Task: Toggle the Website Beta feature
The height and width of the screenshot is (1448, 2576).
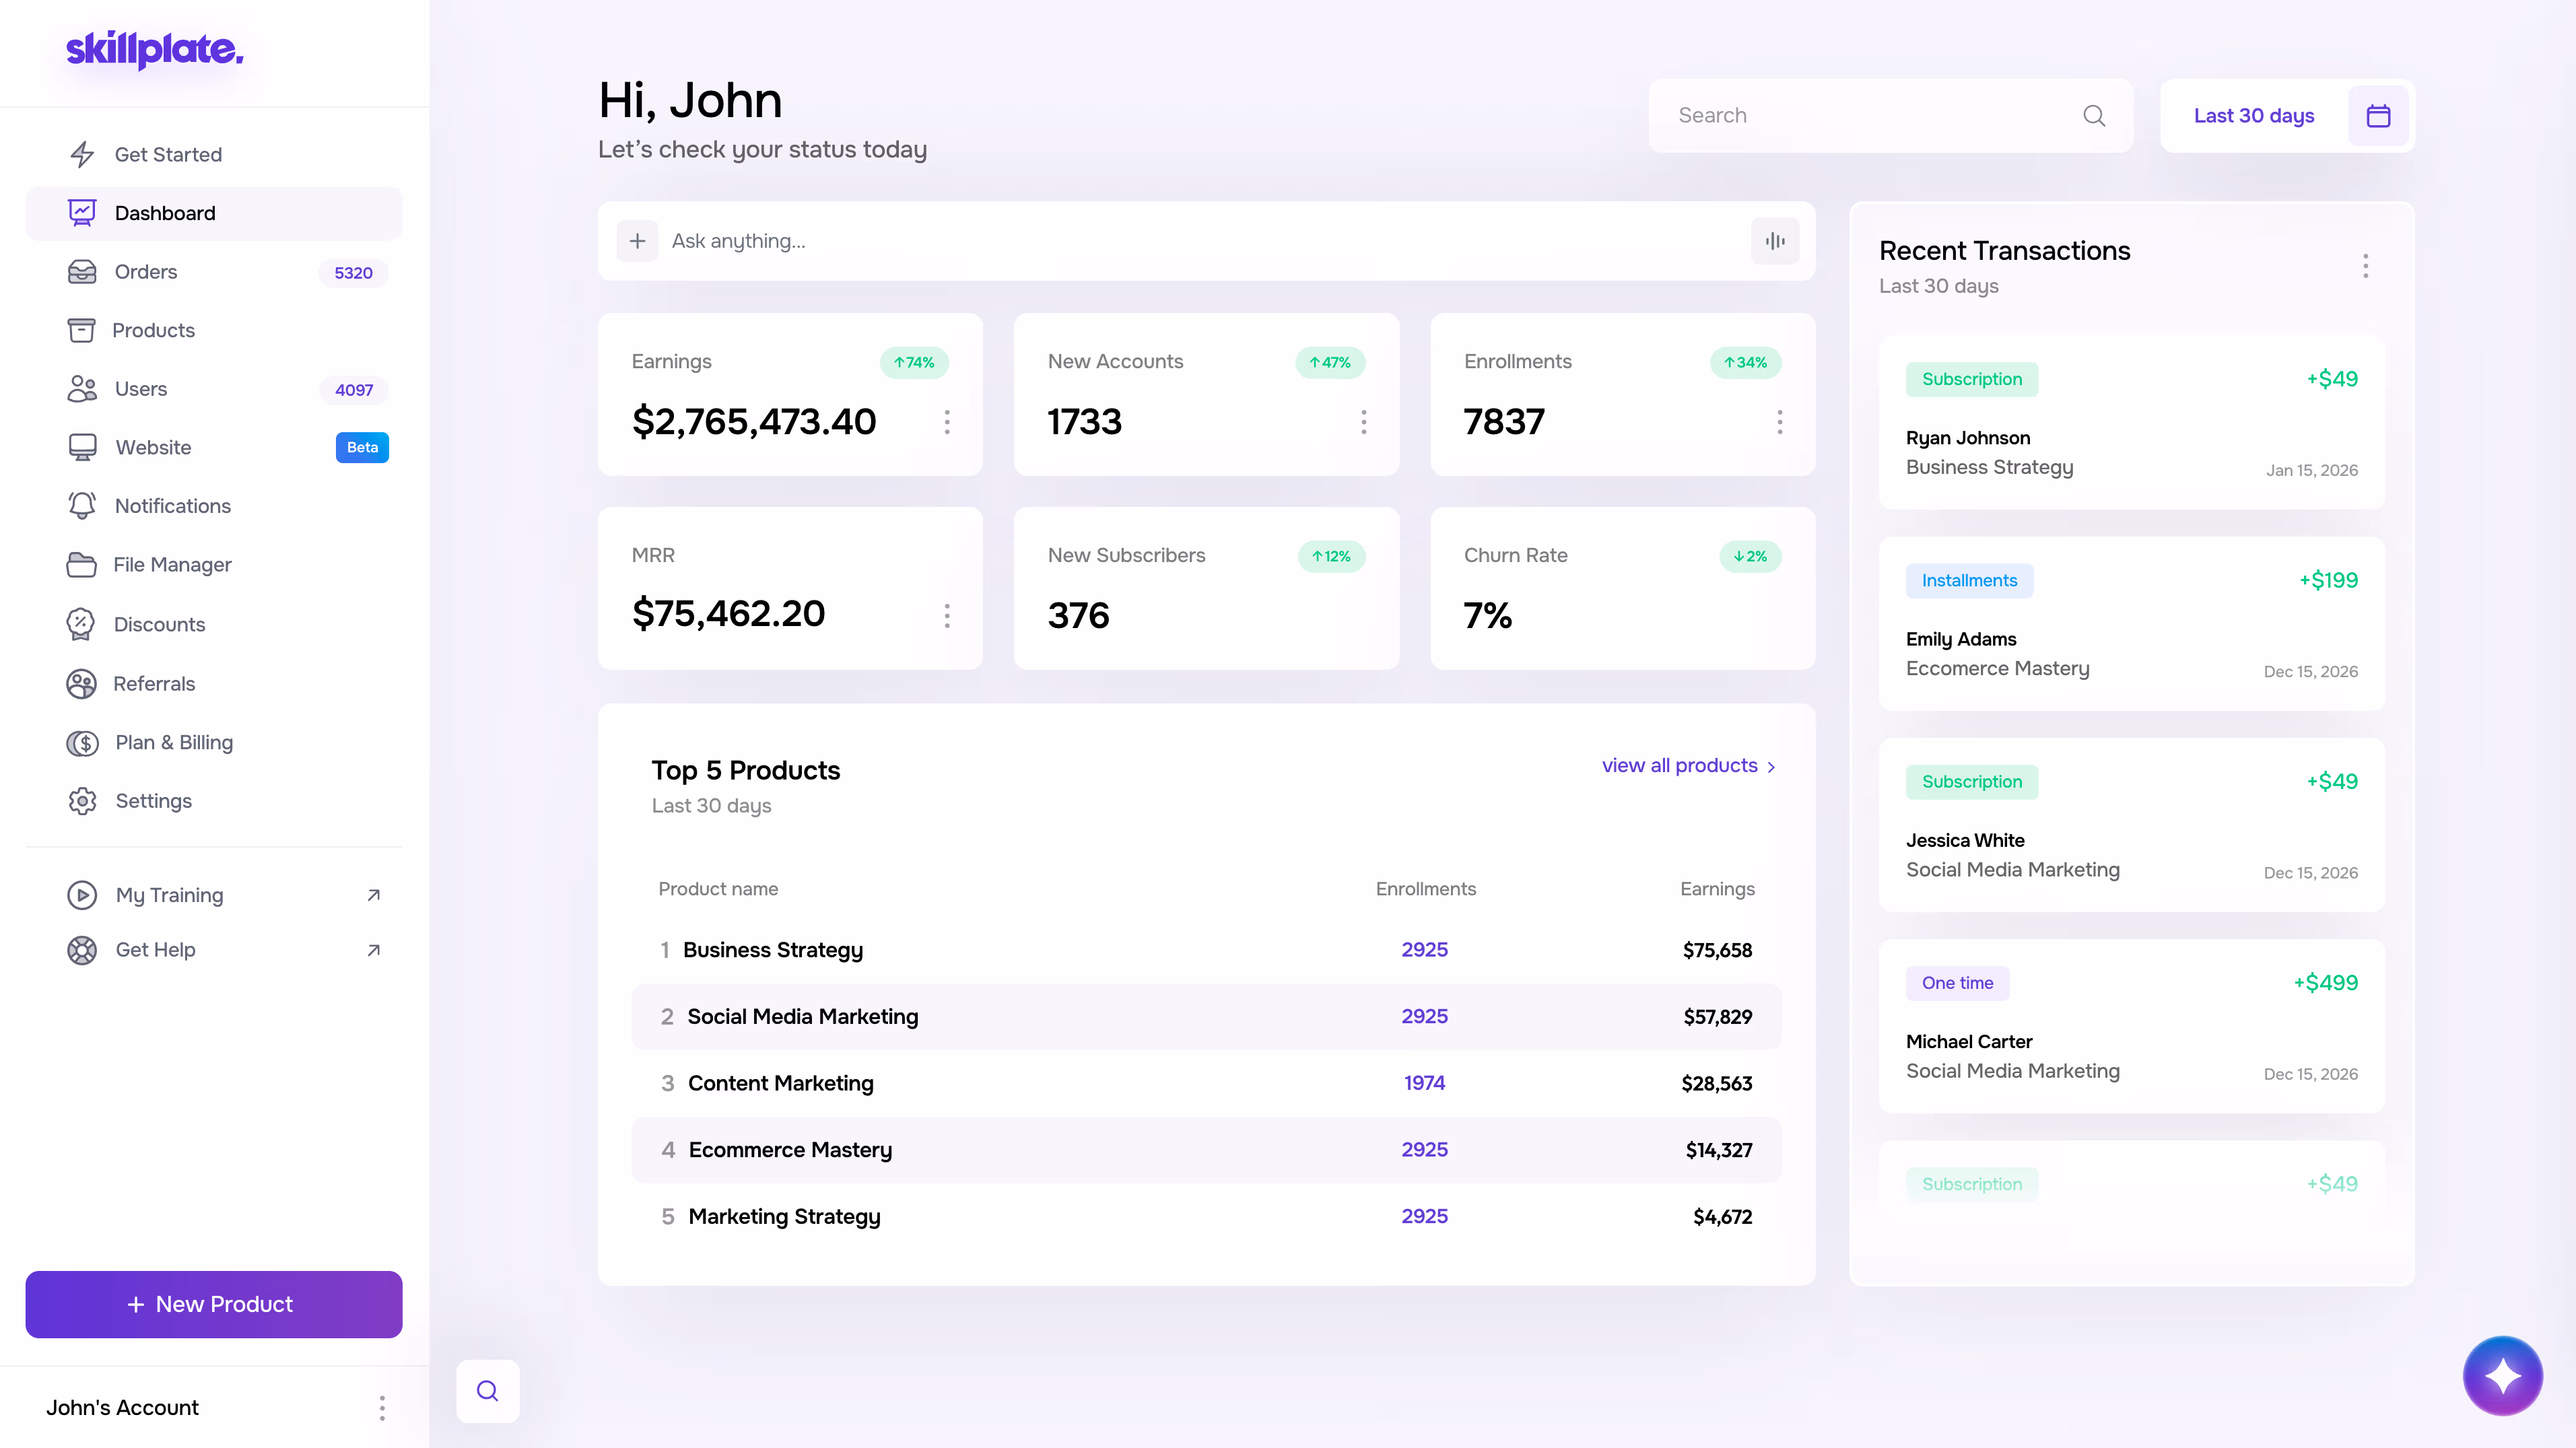Action: tap(361, 447)
